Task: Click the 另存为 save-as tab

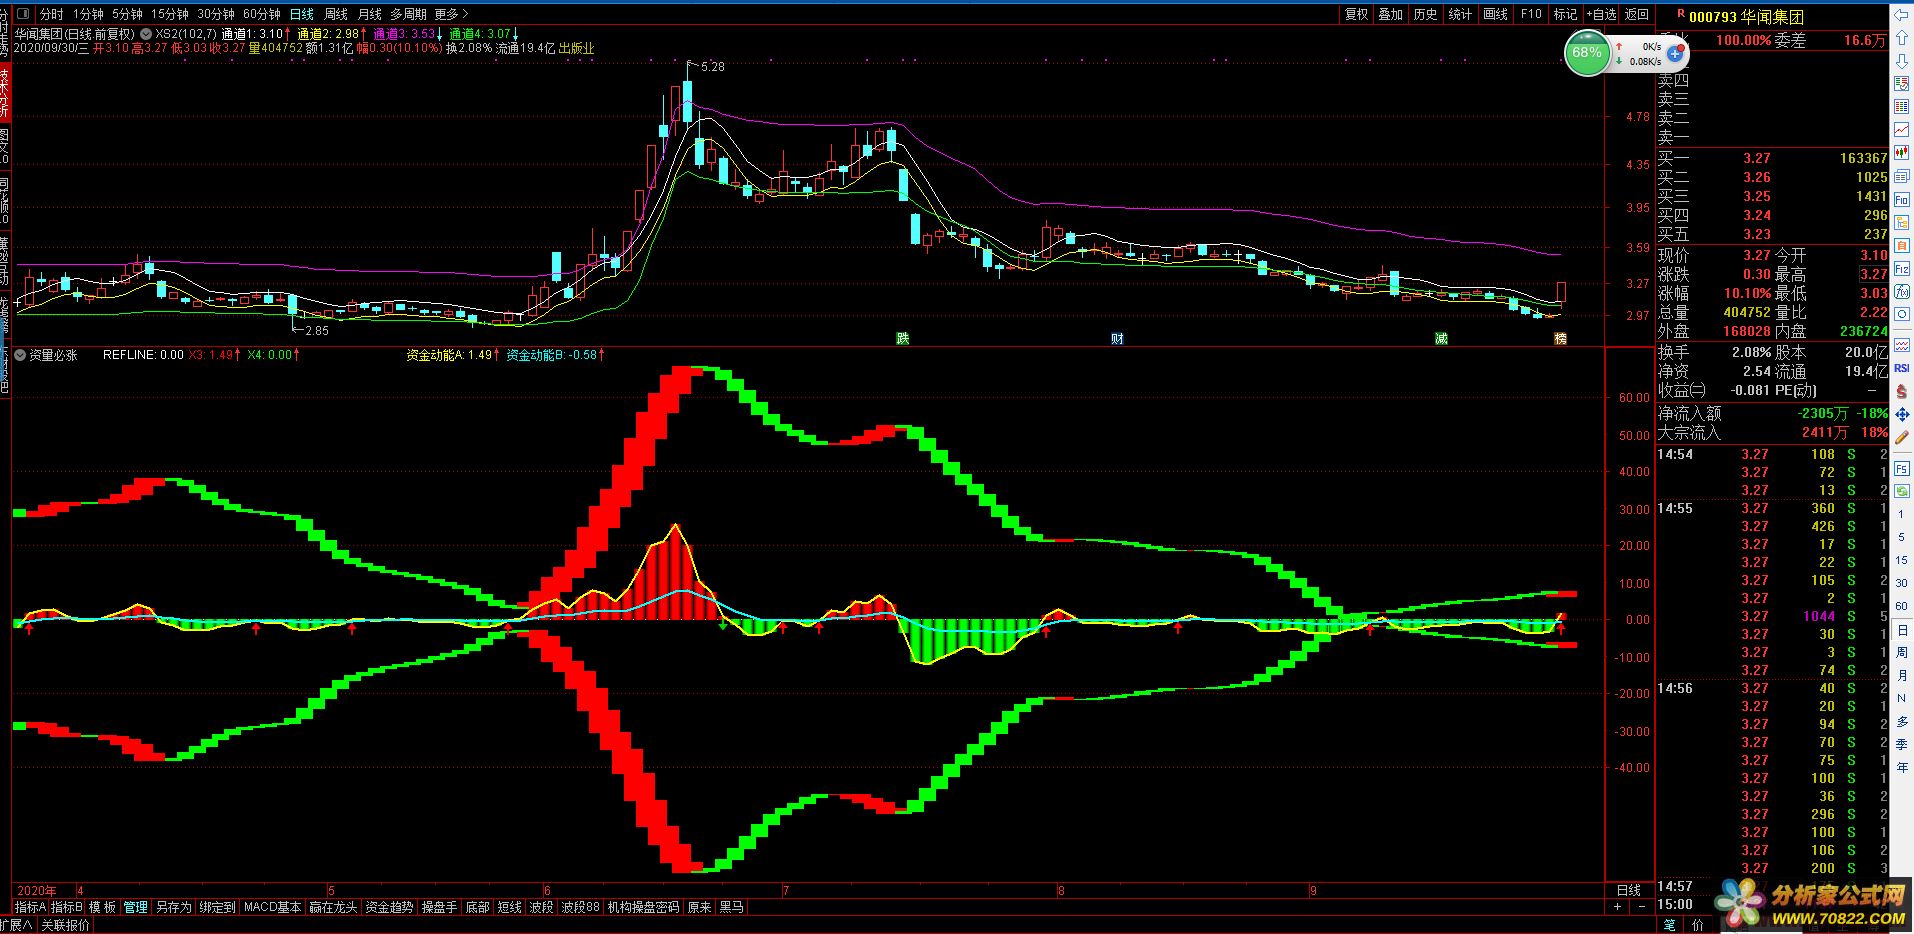Action: pyautogui.click(x=173, y=907)
